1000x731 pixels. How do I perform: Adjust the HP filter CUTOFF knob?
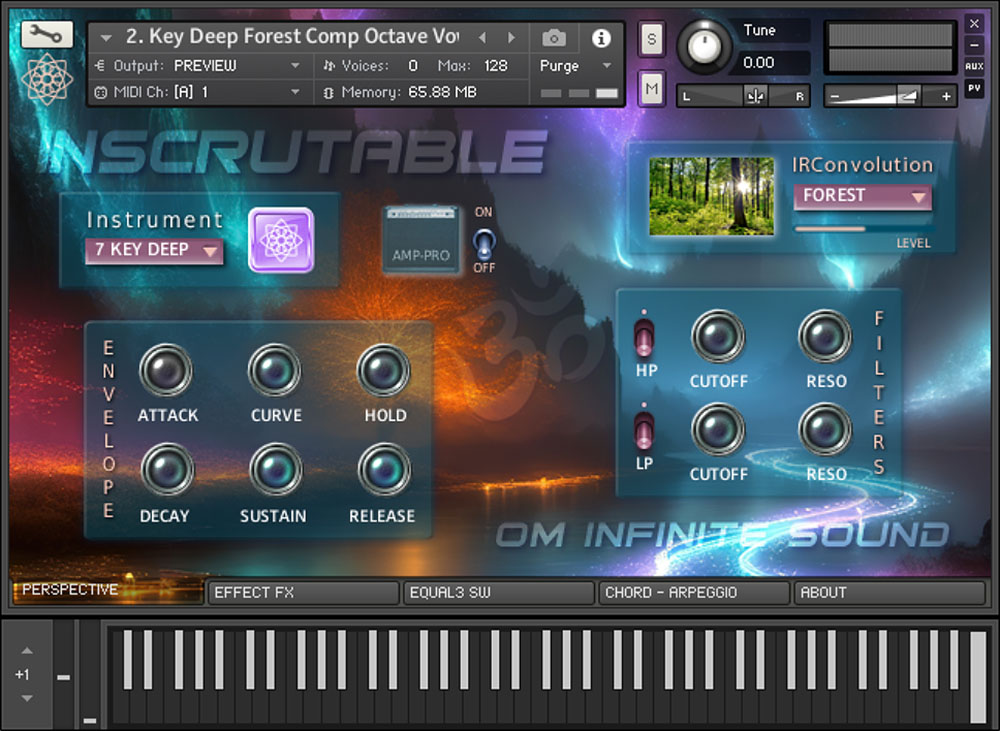718,336
